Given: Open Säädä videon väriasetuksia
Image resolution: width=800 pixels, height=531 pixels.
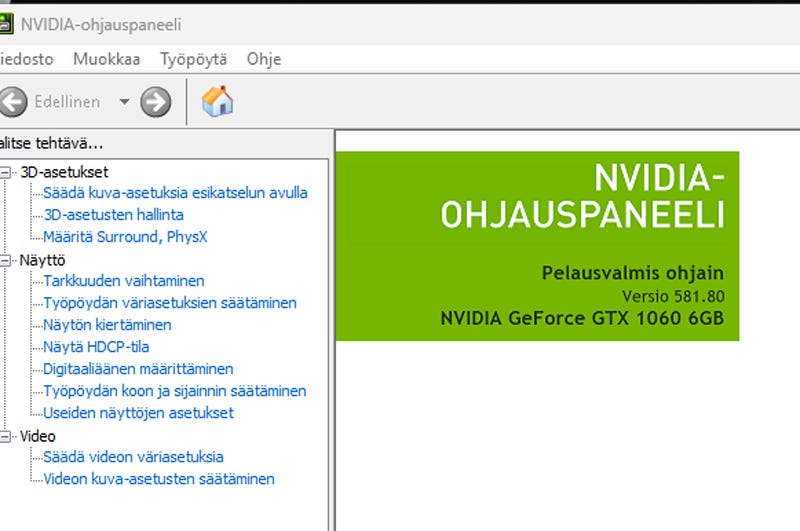Looking at the screenshot, I should pos(134,457).
